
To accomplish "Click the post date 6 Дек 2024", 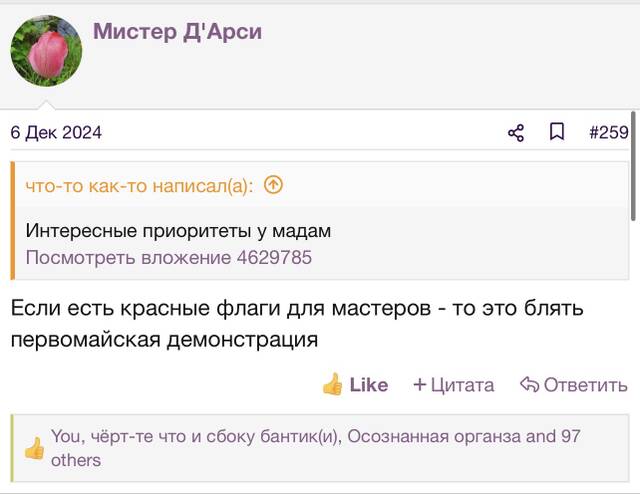I will click(x=56, y=133).
